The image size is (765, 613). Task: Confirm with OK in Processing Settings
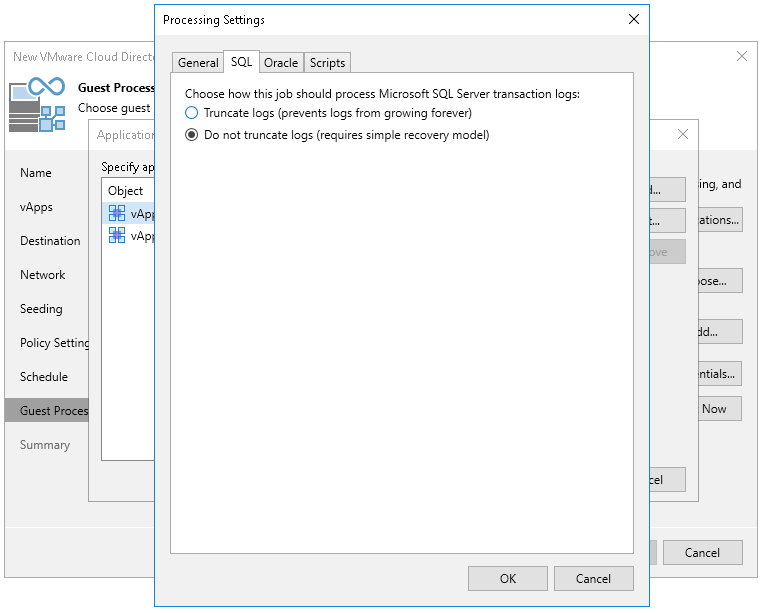[x=507, y=578]
